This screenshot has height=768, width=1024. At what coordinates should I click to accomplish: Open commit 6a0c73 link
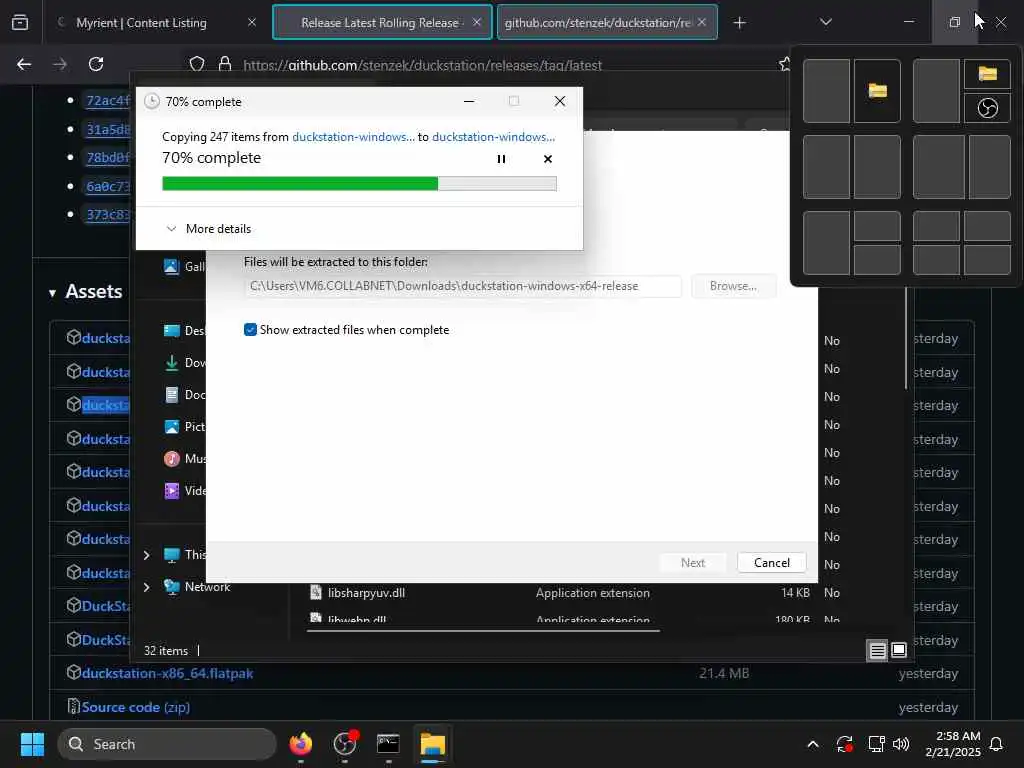pos(108,186)
